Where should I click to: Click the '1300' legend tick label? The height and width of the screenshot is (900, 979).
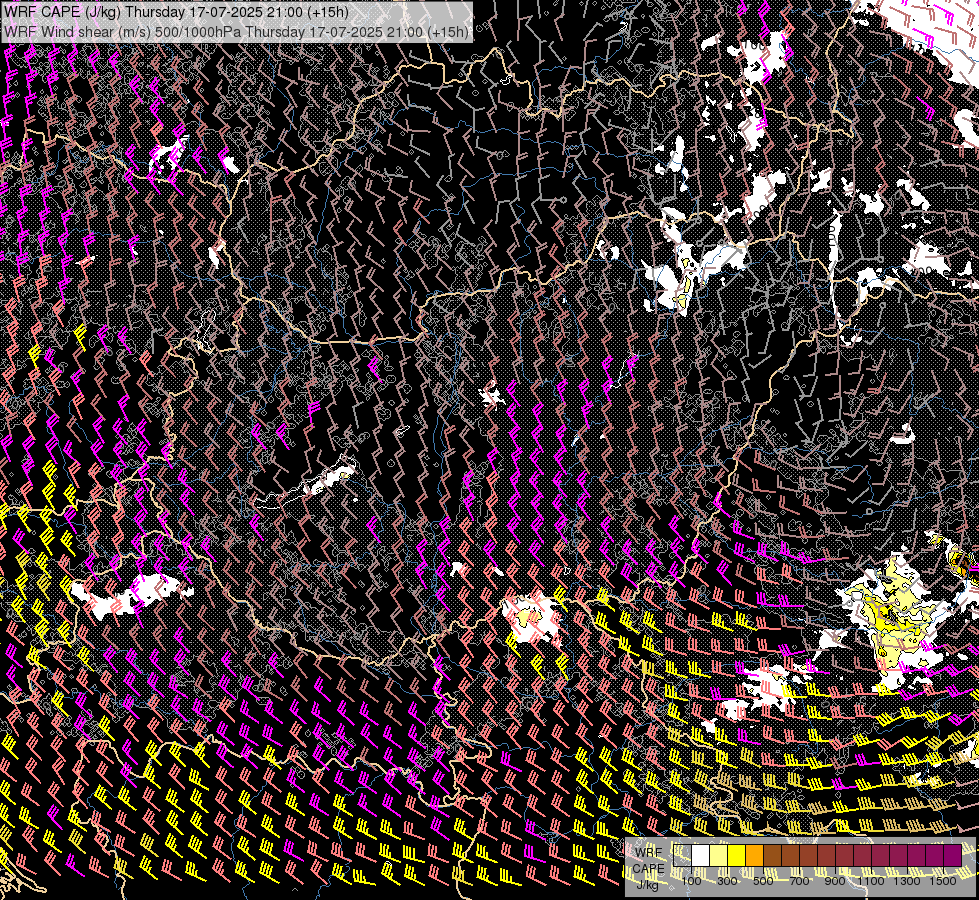point(907,881)
